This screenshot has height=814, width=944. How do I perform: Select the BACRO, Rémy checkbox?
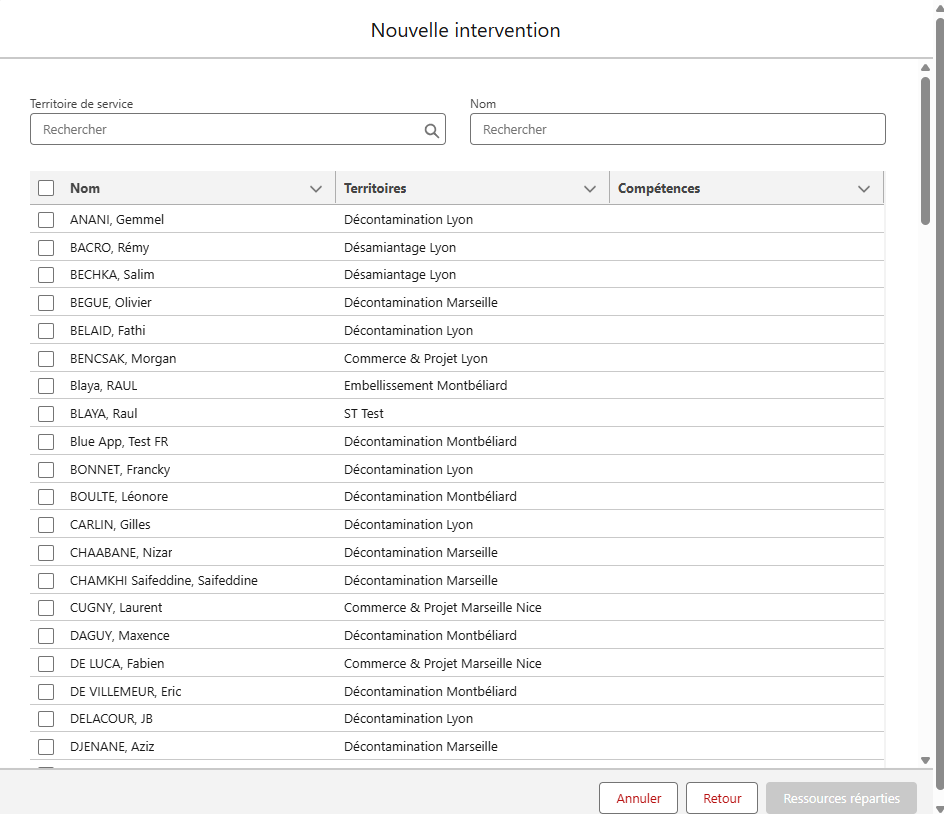pyautogui.click(x=46, y=247)
